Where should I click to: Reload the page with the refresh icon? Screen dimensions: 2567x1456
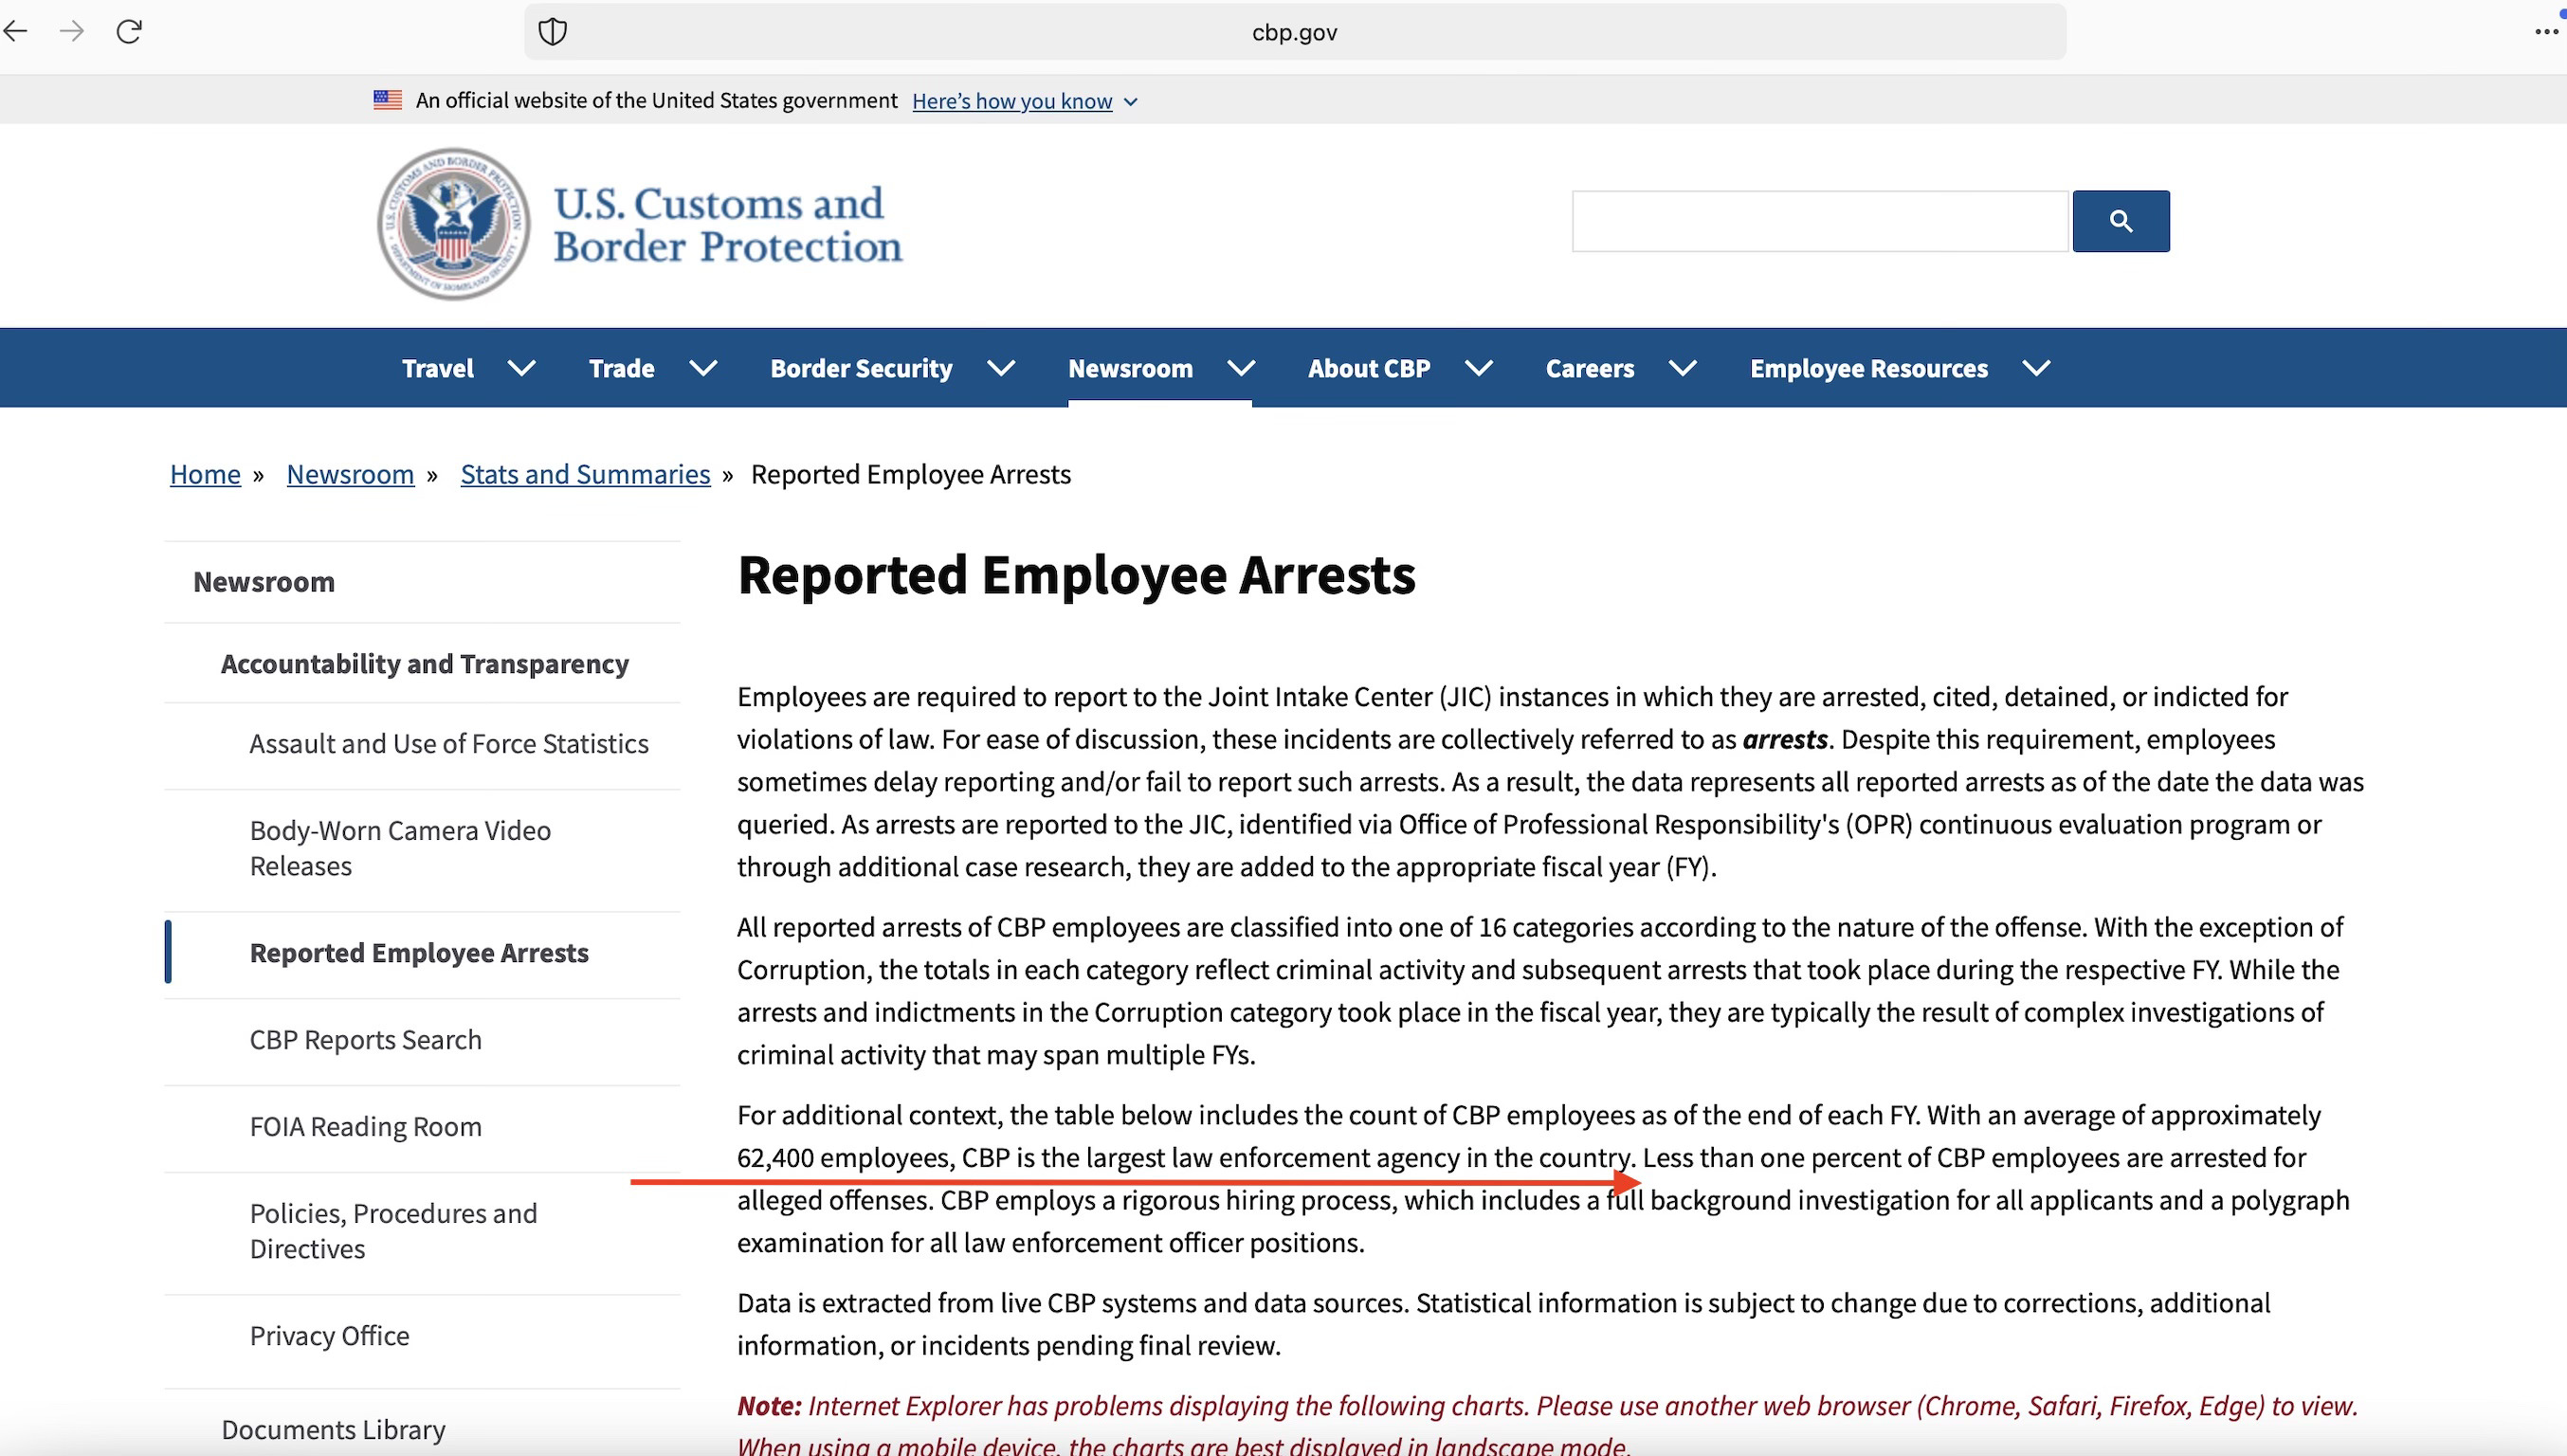129,32
